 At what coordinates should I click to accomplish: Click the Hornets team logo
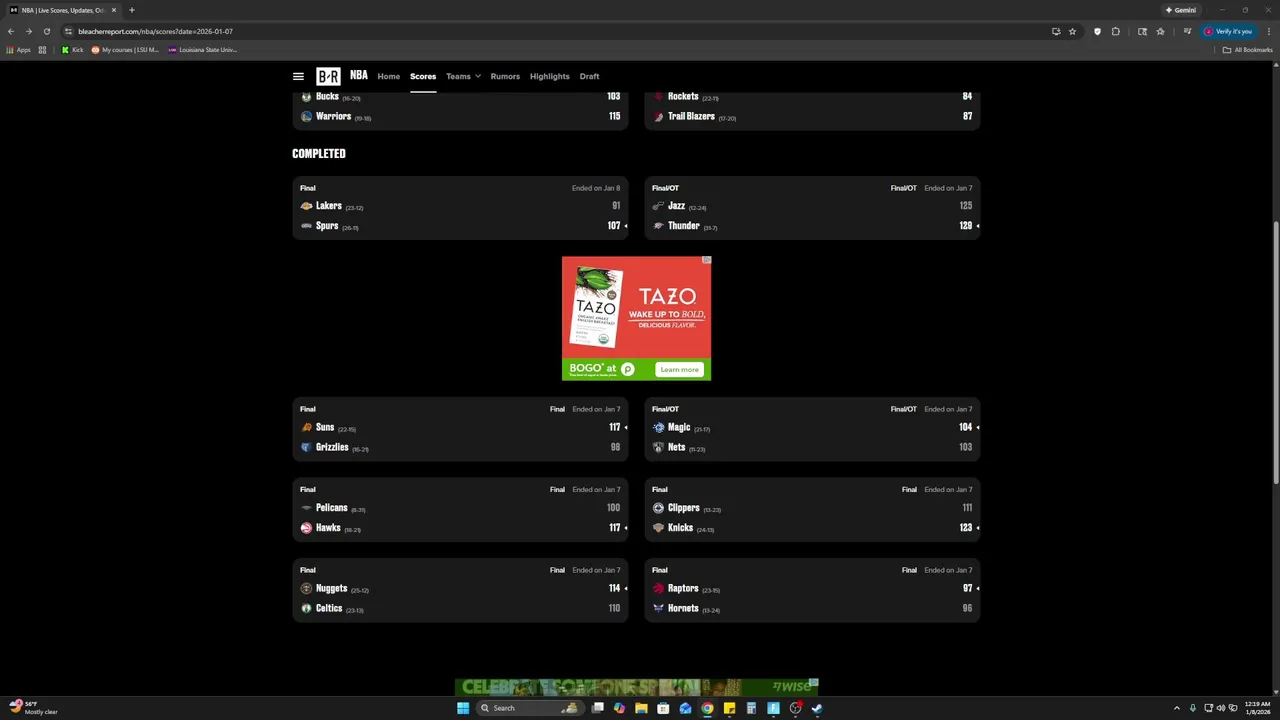[658, 608]
